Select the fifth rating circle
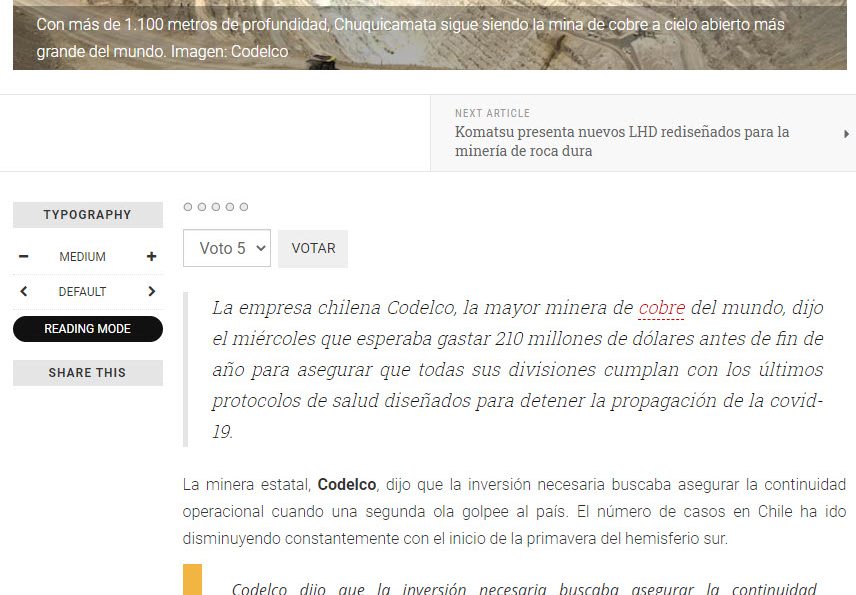The image size is (856, 595). click(x=244, y=207)
